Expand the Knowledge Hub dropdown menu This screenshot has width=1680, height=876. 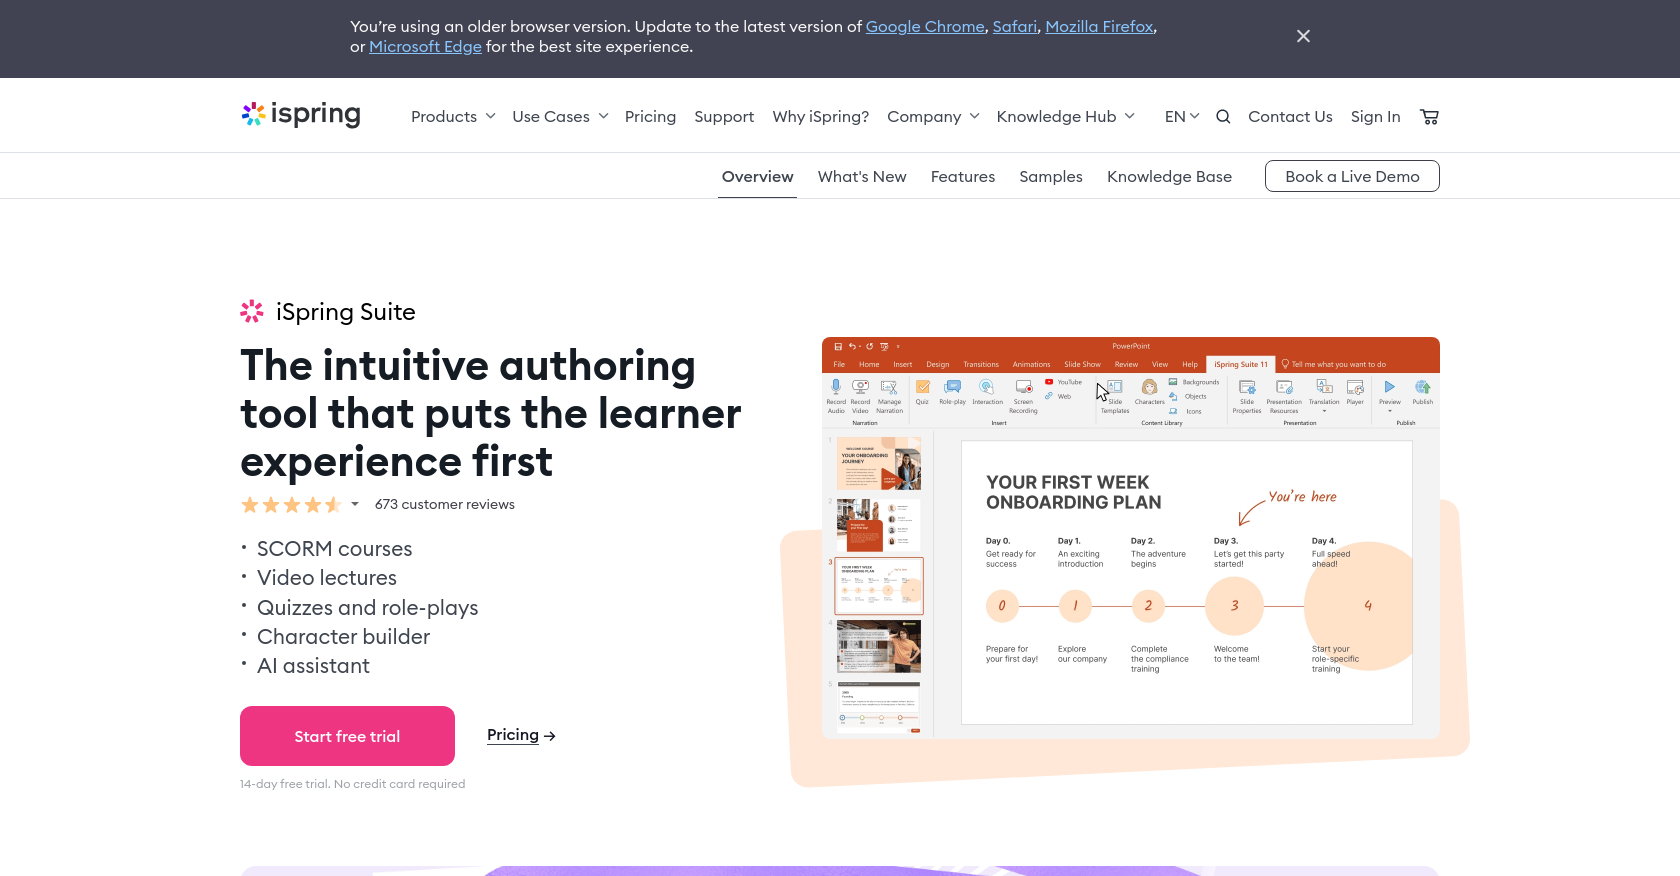tap(1129, 116)
